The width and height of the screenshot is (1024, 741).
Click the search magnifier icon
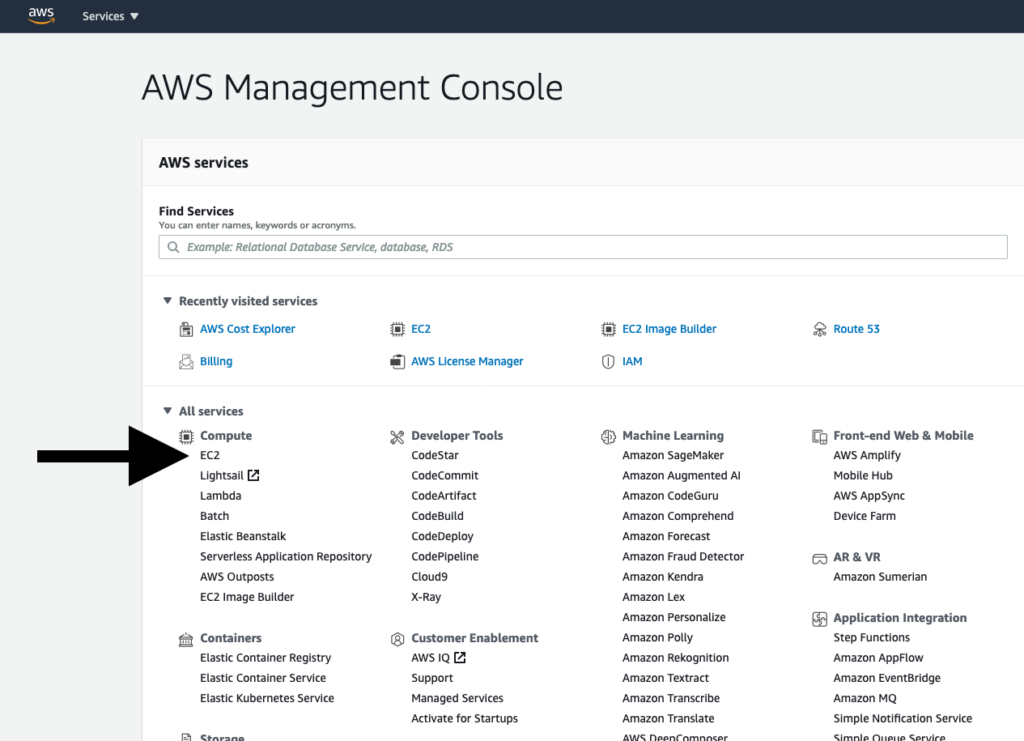pos(173,247)
